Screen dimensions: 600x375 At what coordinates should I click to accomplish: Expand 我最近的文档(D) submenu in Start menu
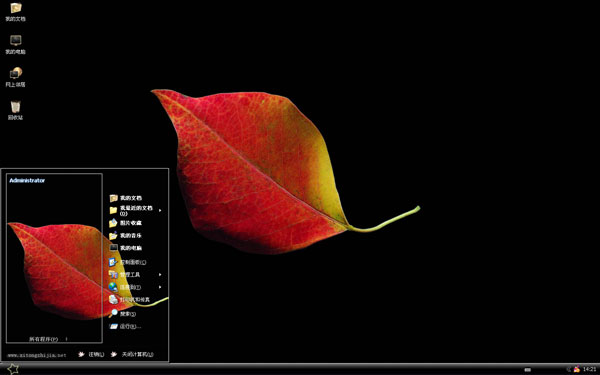135,210
